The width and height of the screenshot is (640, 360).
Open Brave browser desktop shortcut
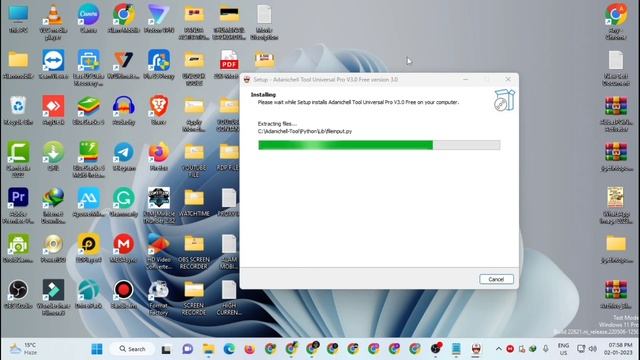point(159,110)
